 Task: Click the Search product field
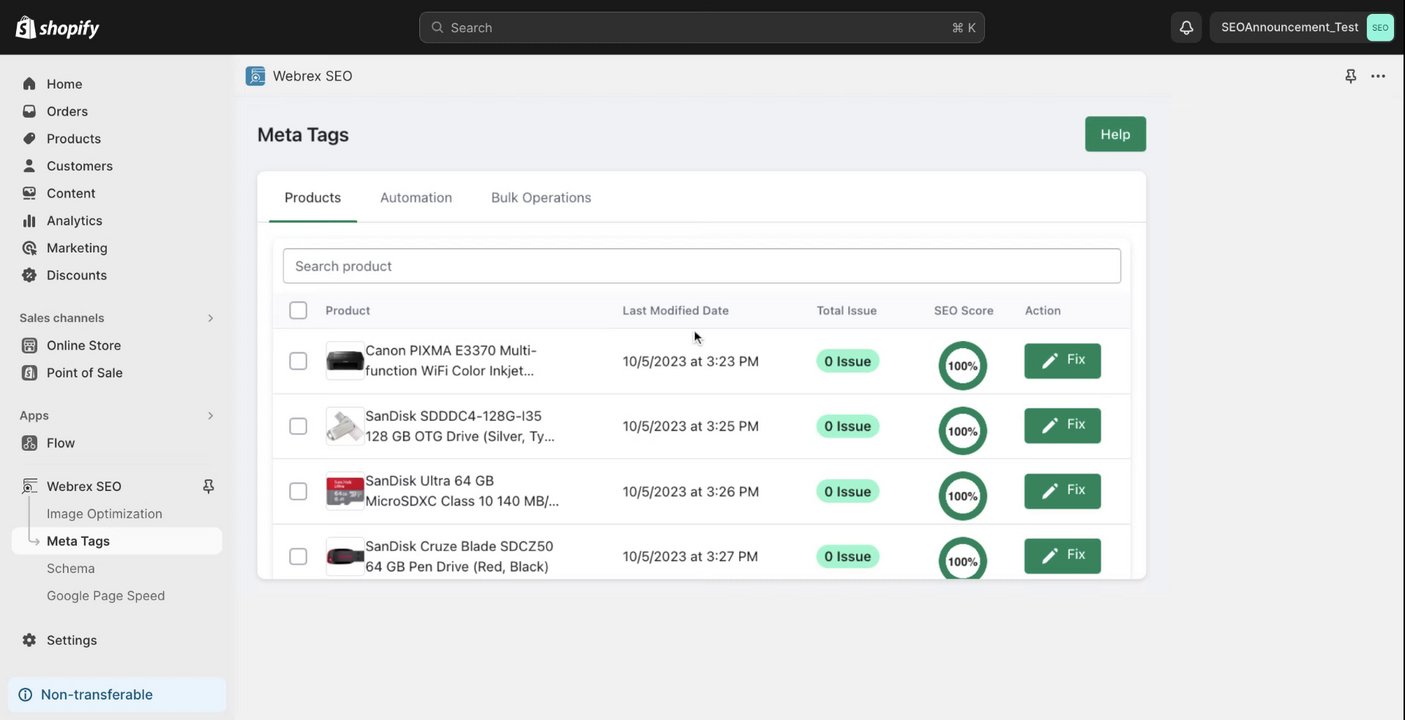coord(702,266)
